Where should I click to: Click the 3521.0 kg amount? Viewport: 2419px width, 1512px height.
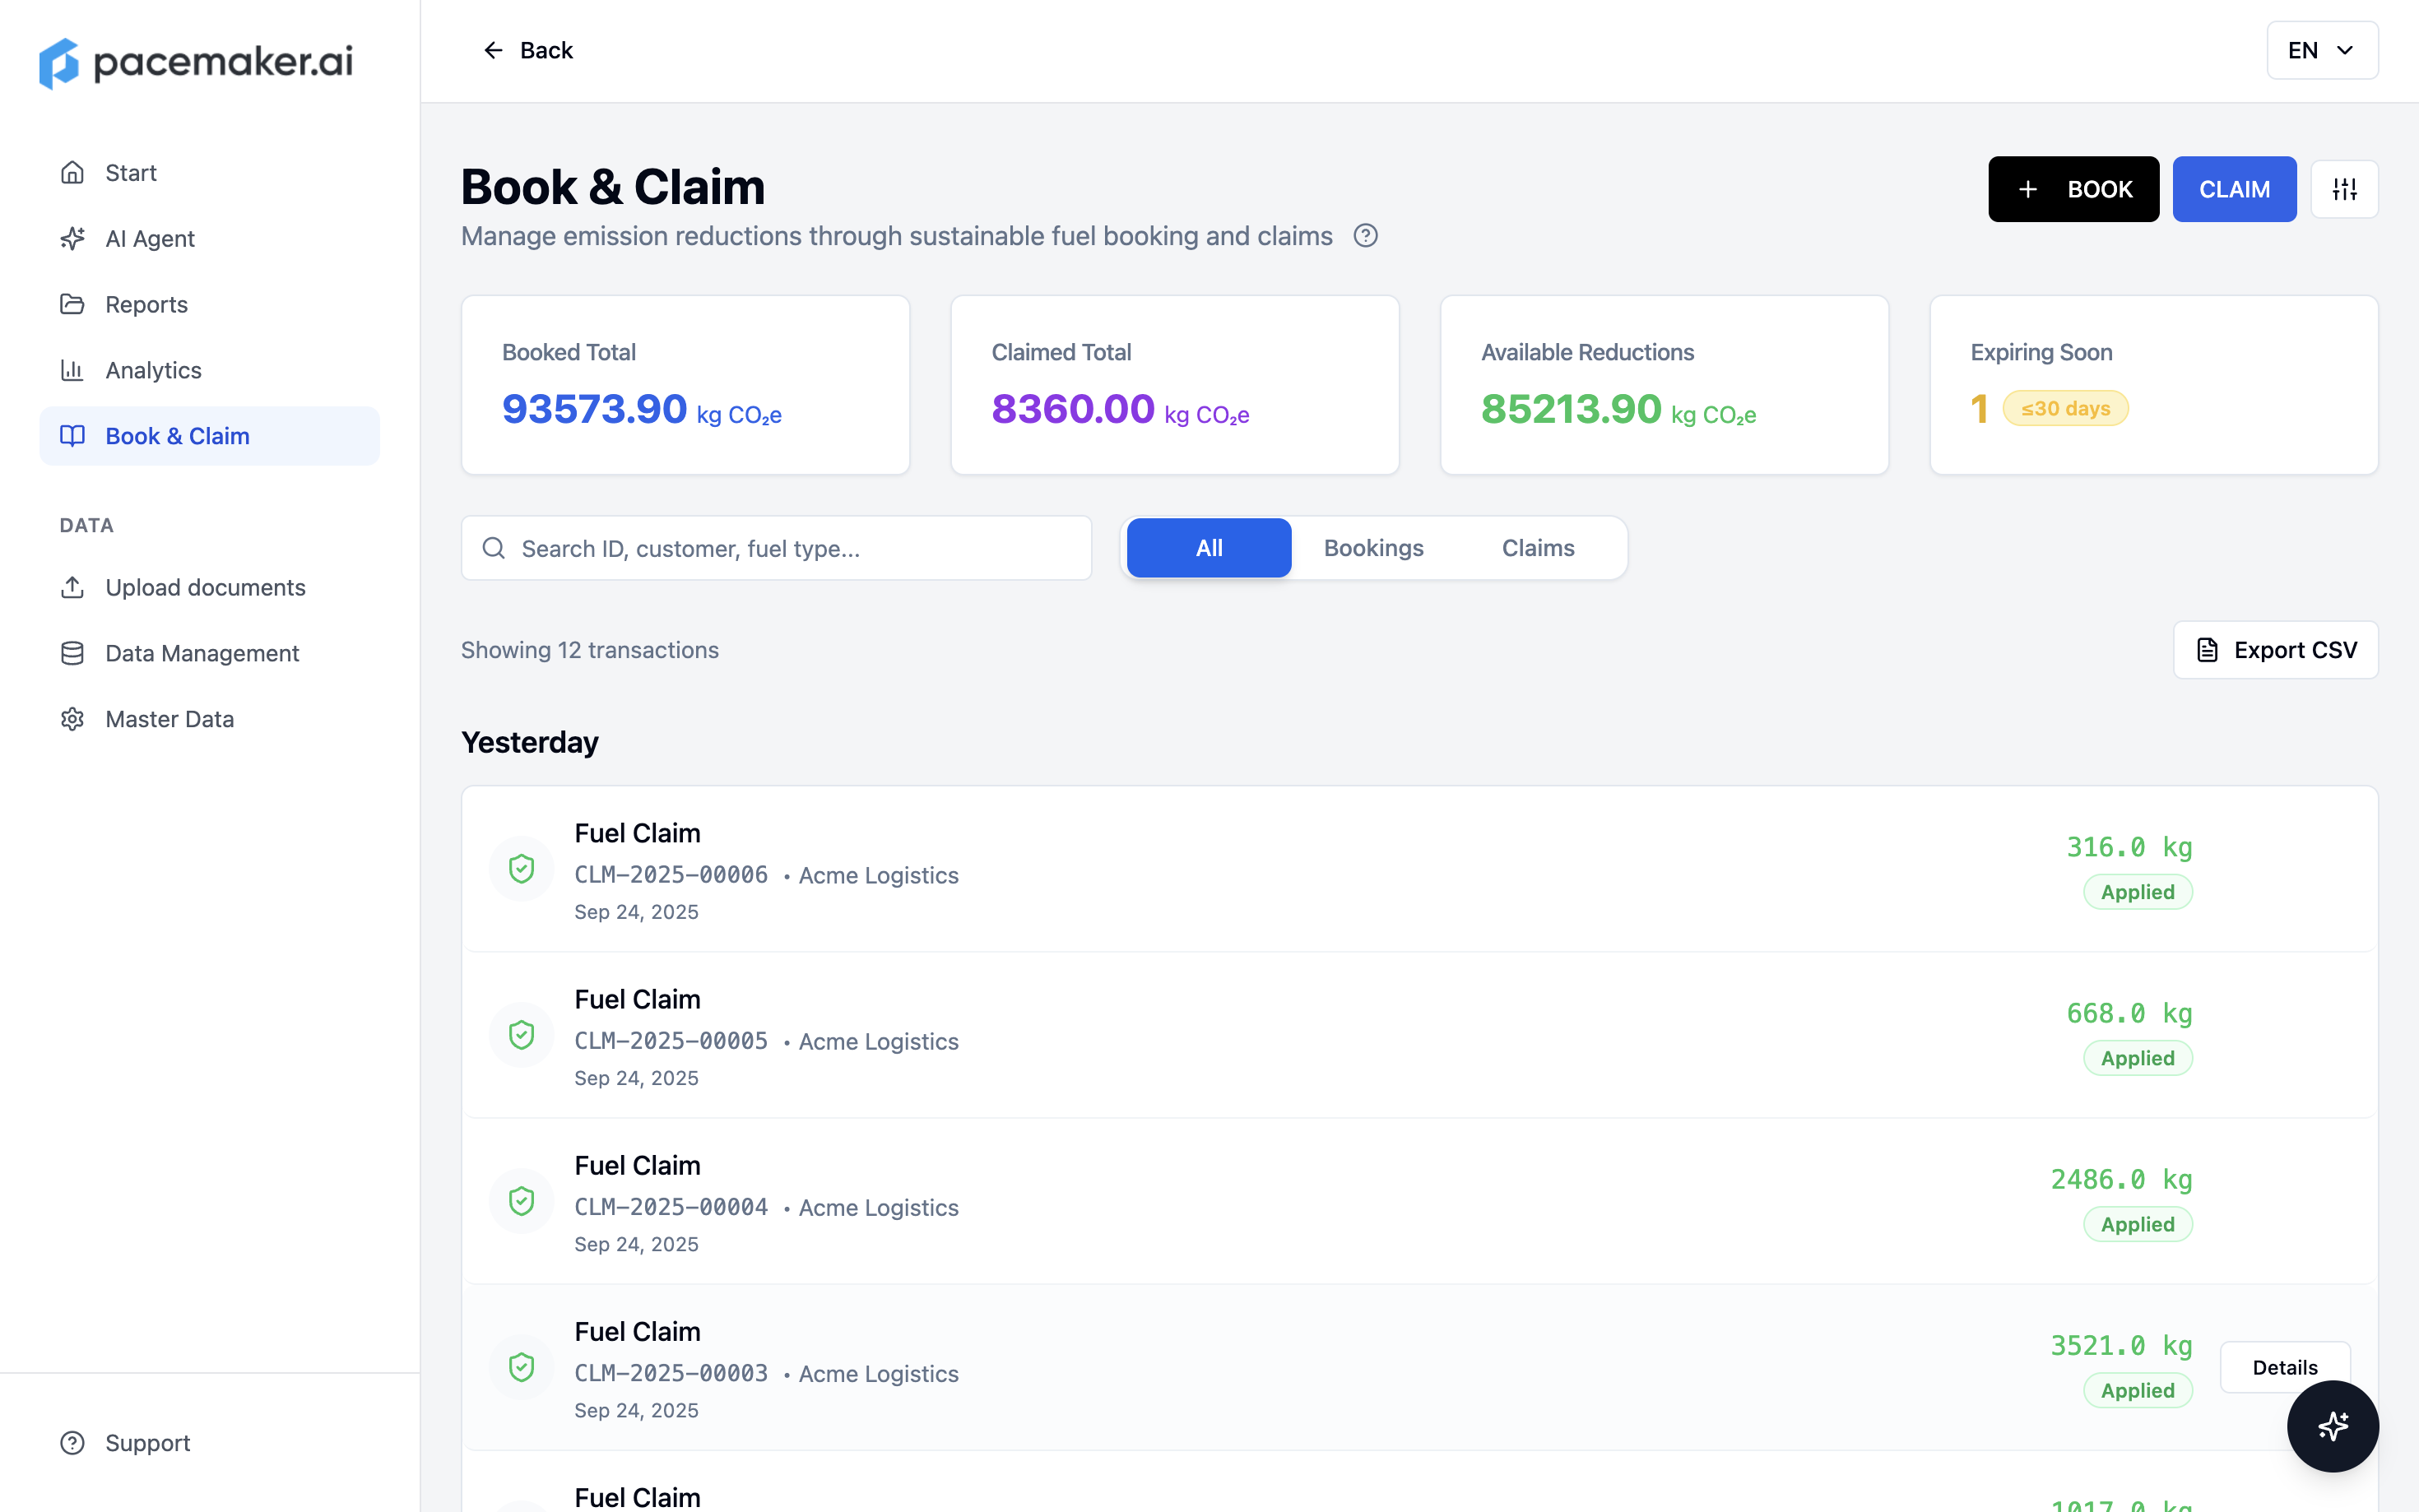[2121, 1345]
